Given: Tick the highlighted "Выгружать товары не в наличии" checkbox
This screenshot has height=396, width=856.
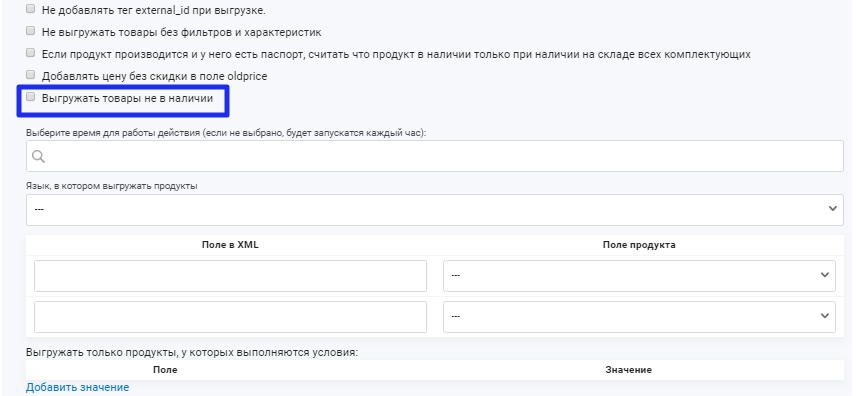Looking at the screenshot, I should tap(31, 97).
